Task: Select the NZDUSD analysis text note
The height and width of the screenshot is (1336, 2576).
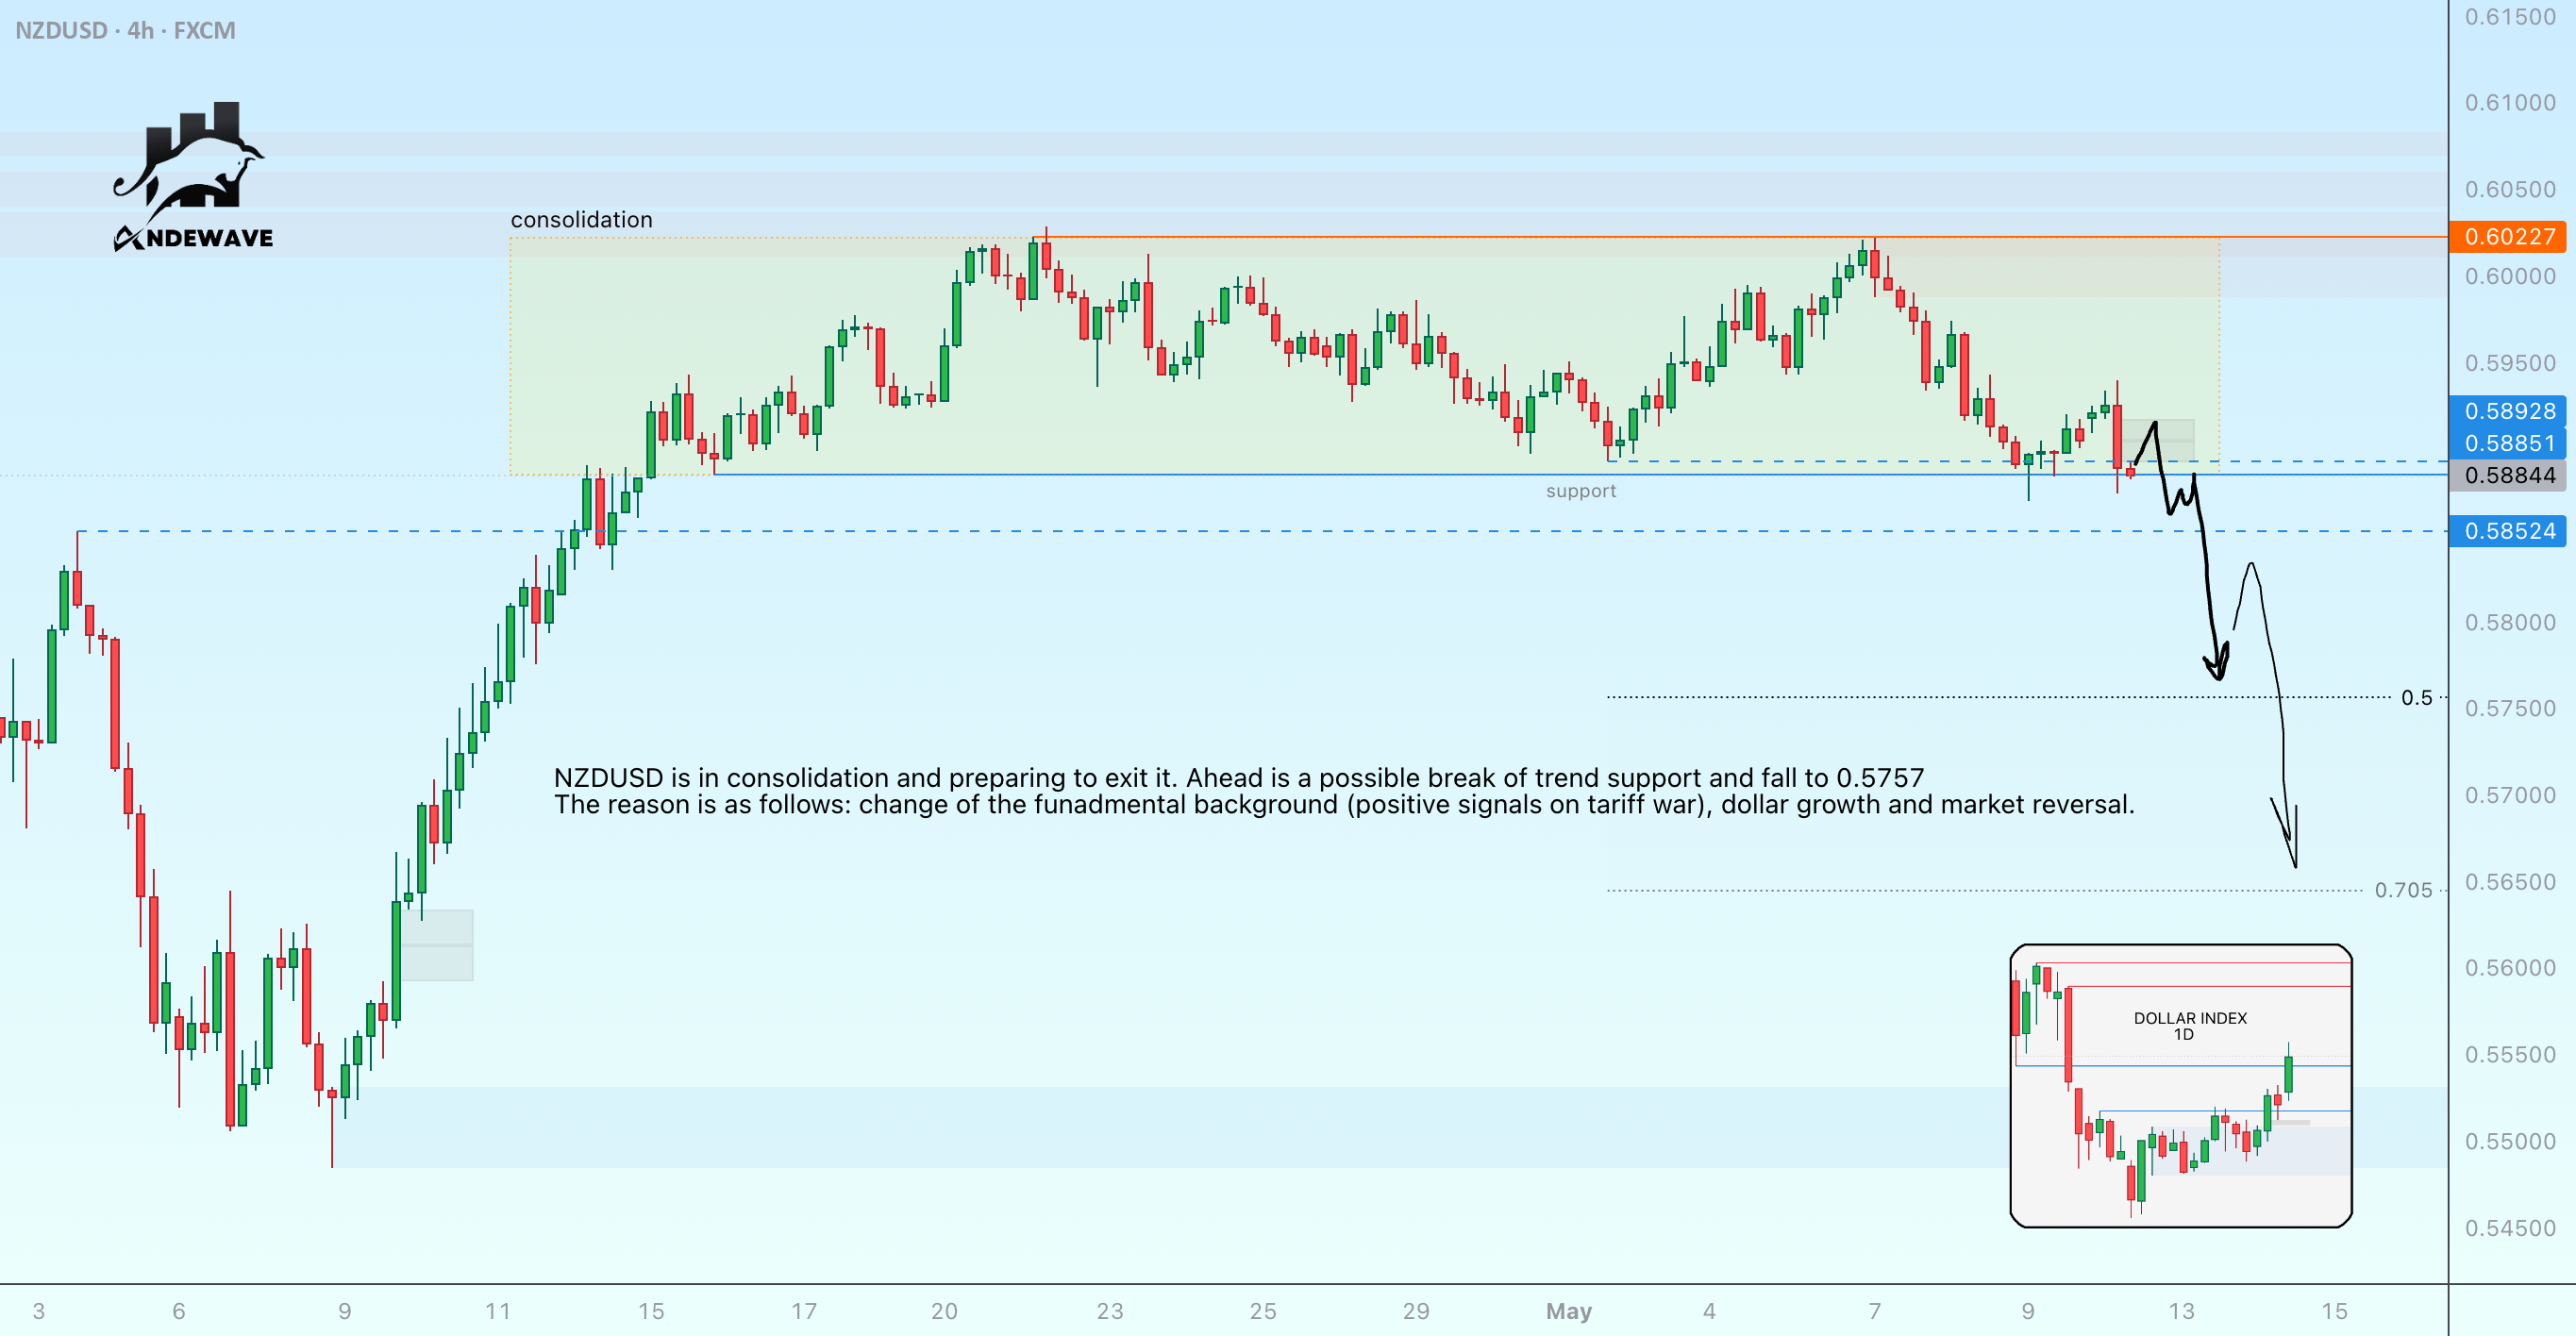Action: (1344, 791)
